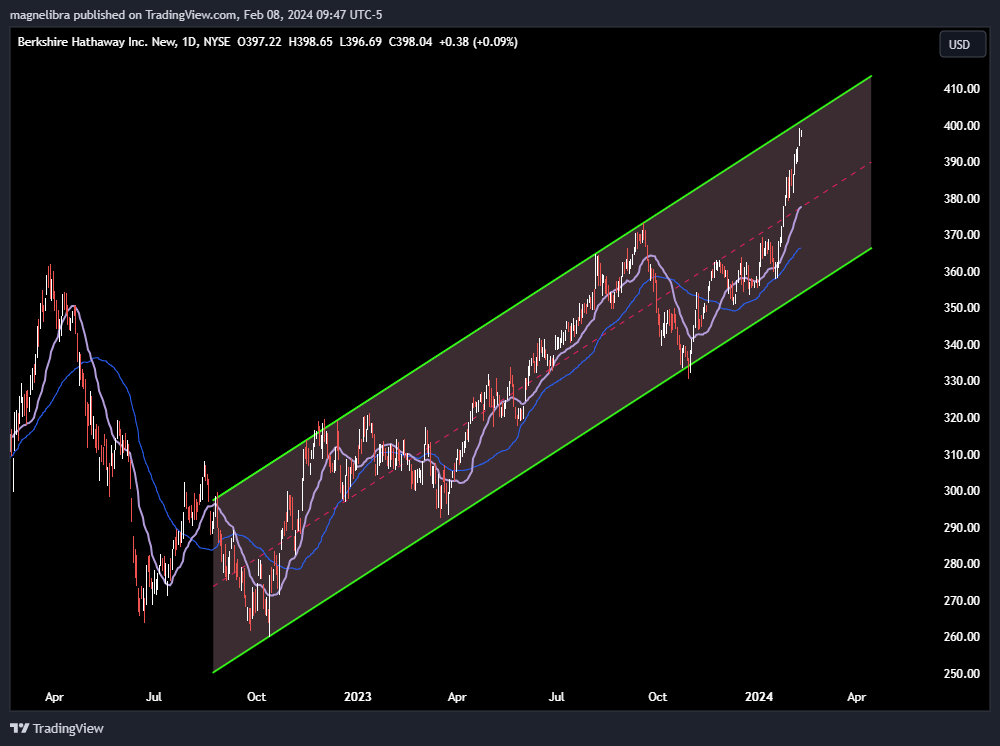Viewport: 1000px width, 746px height.
Task: Click the Jul label after 2023
Action: (x=557, y=697)
